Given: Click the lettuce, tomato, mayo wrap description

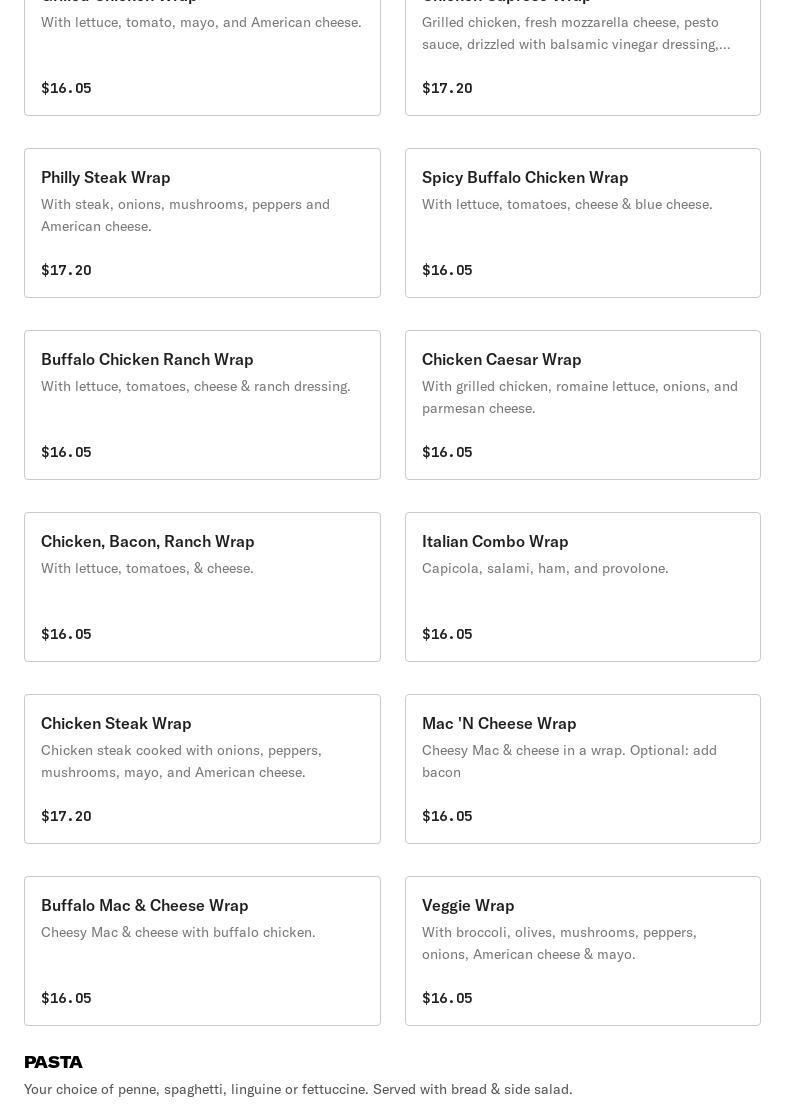Looking at the screenshot, I should 201,22.
